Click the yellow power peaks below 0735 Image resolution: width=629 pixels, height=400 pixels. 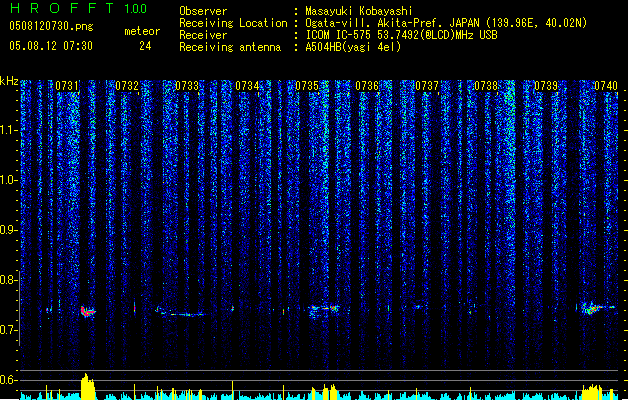click(325, 392)
